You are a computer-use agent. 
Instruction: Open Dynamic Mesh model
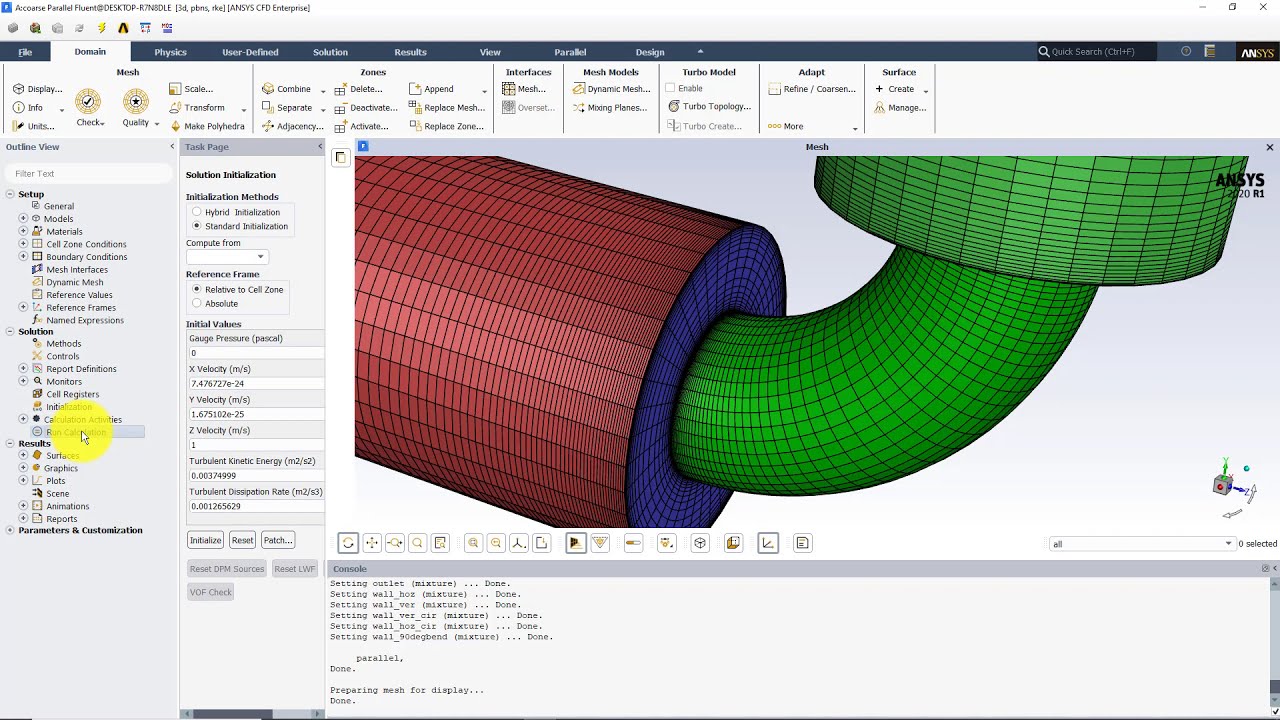click(x=612, y=89)
